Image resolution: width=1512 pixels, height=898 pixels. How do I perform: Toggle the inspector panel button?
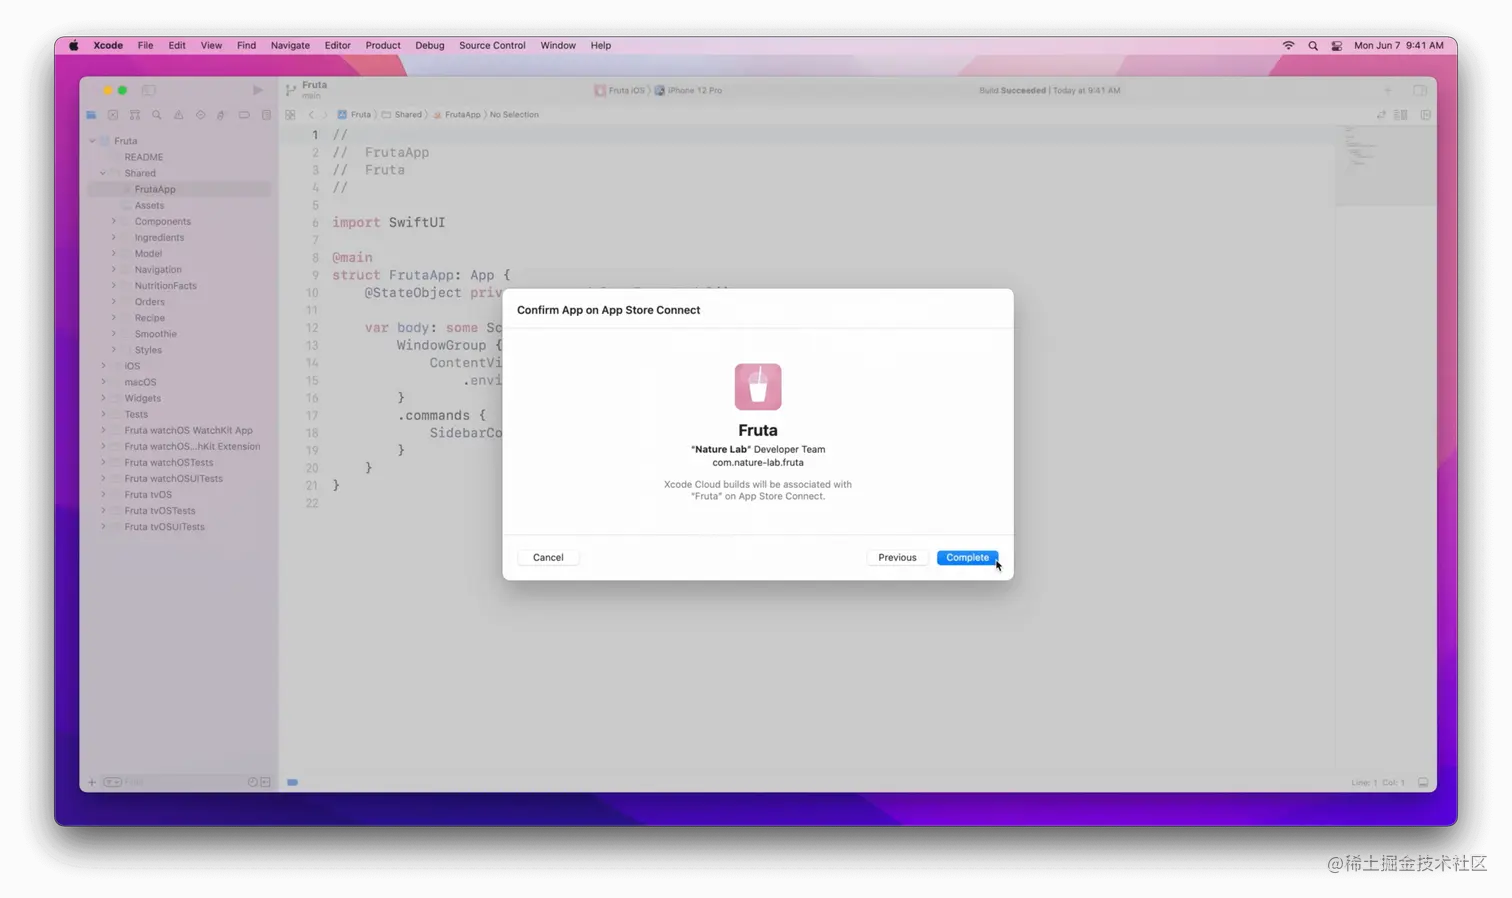pyautogui.click(x=1420, y=90)
